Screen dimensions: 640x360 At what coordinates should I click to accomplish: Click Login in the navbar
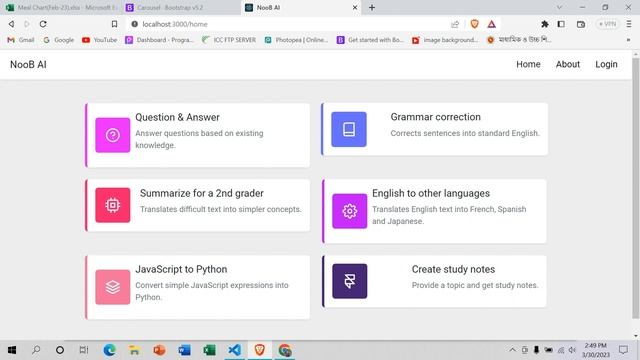606,64
